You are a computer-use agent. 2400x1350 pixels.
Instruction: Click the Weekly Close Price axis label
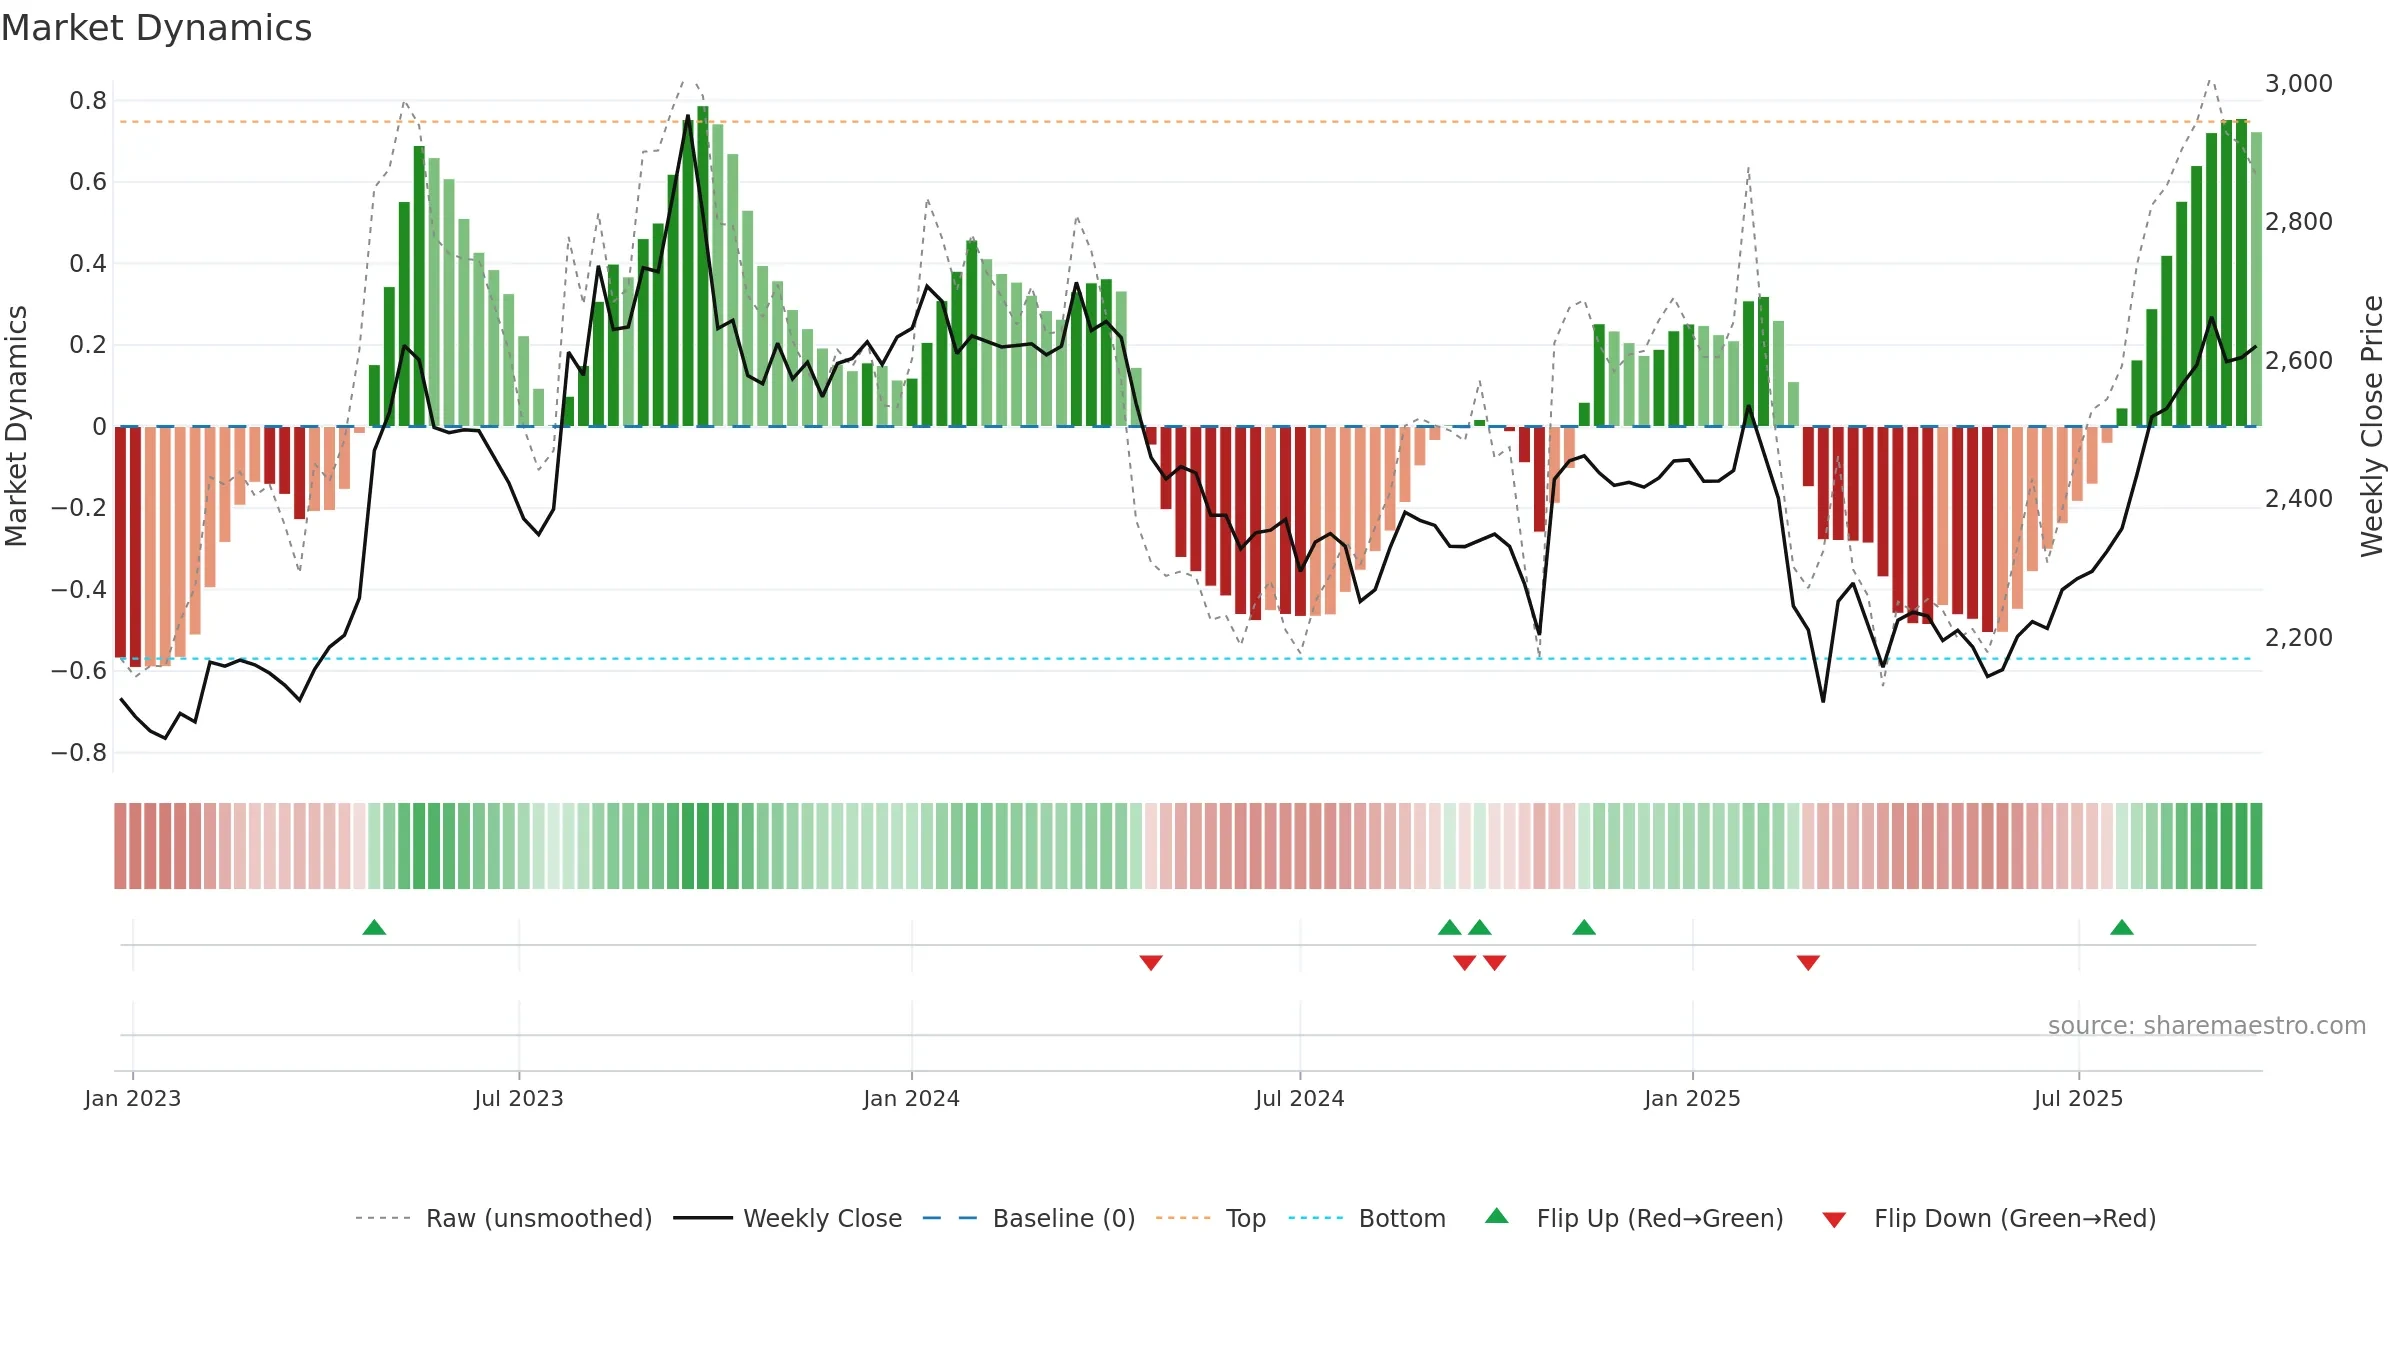[x=2372, y=426]
